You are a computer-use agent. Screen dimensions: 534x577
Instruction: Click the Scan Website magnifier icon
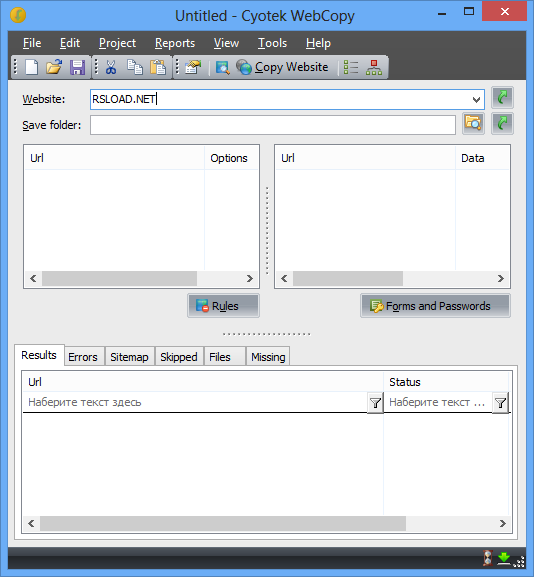[223, 67]
